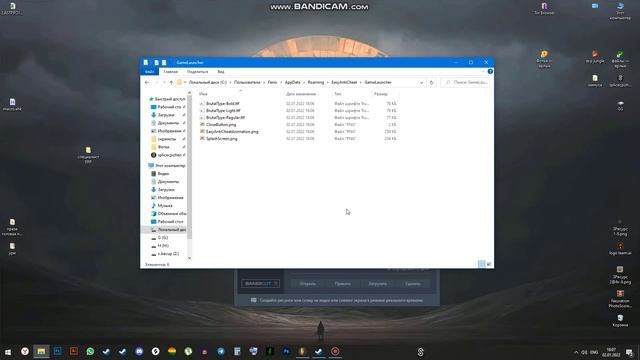Select BrutalType-Bold.ttf file

[222, 104]
